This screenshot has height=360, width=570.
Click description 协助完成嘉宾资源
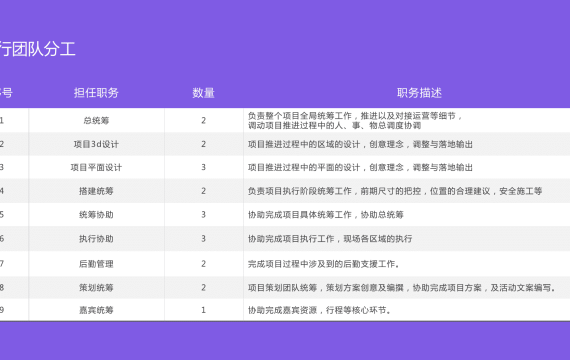coord(320,310)
